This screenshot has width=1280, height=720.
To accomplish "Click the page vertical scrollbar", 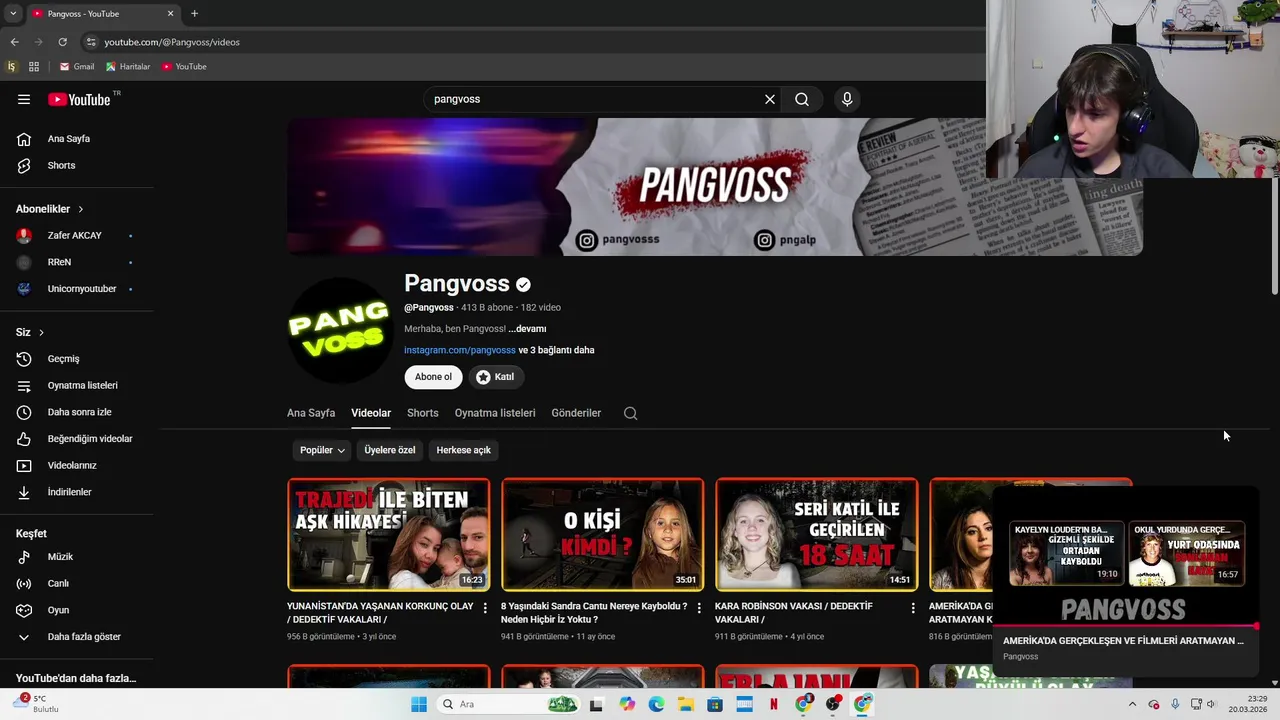I will pos(1274,238).
